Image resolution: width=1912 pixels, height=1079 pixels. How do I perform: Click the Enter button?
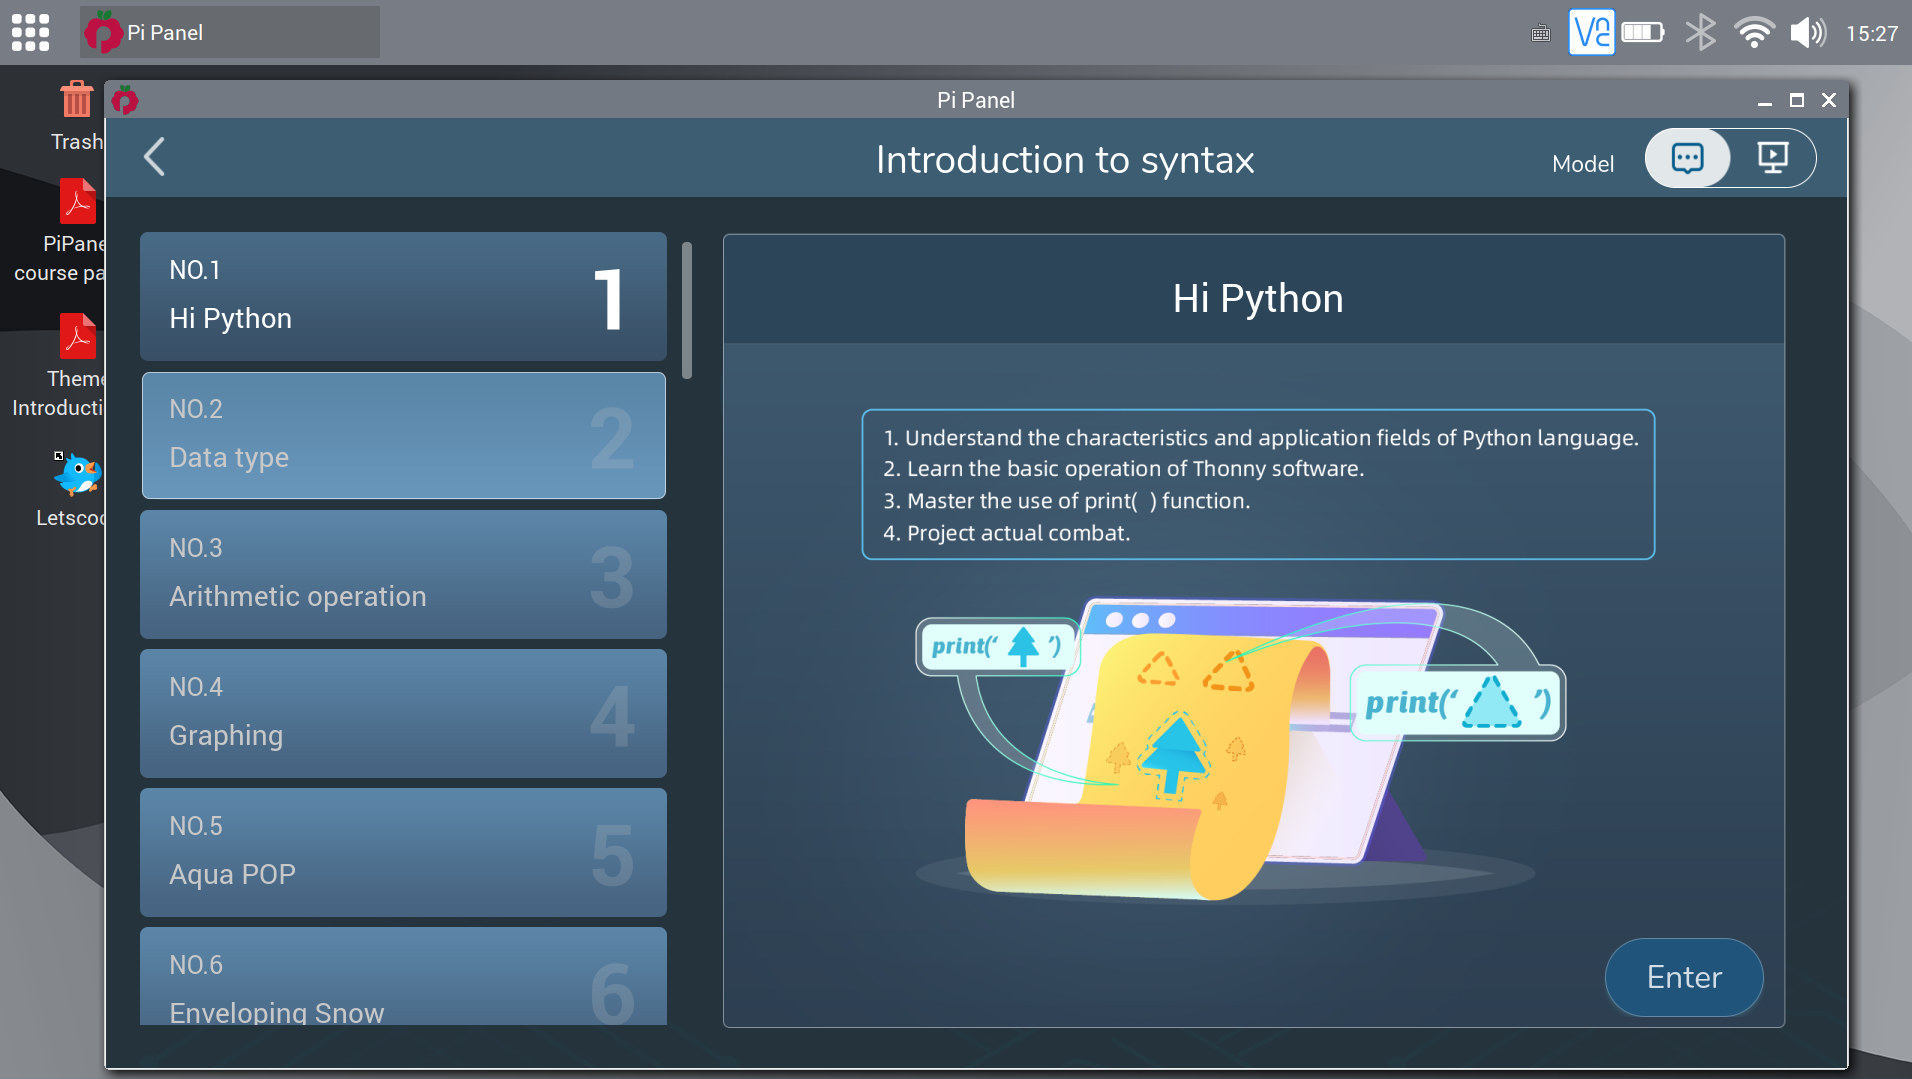[x=1684, y=977]
